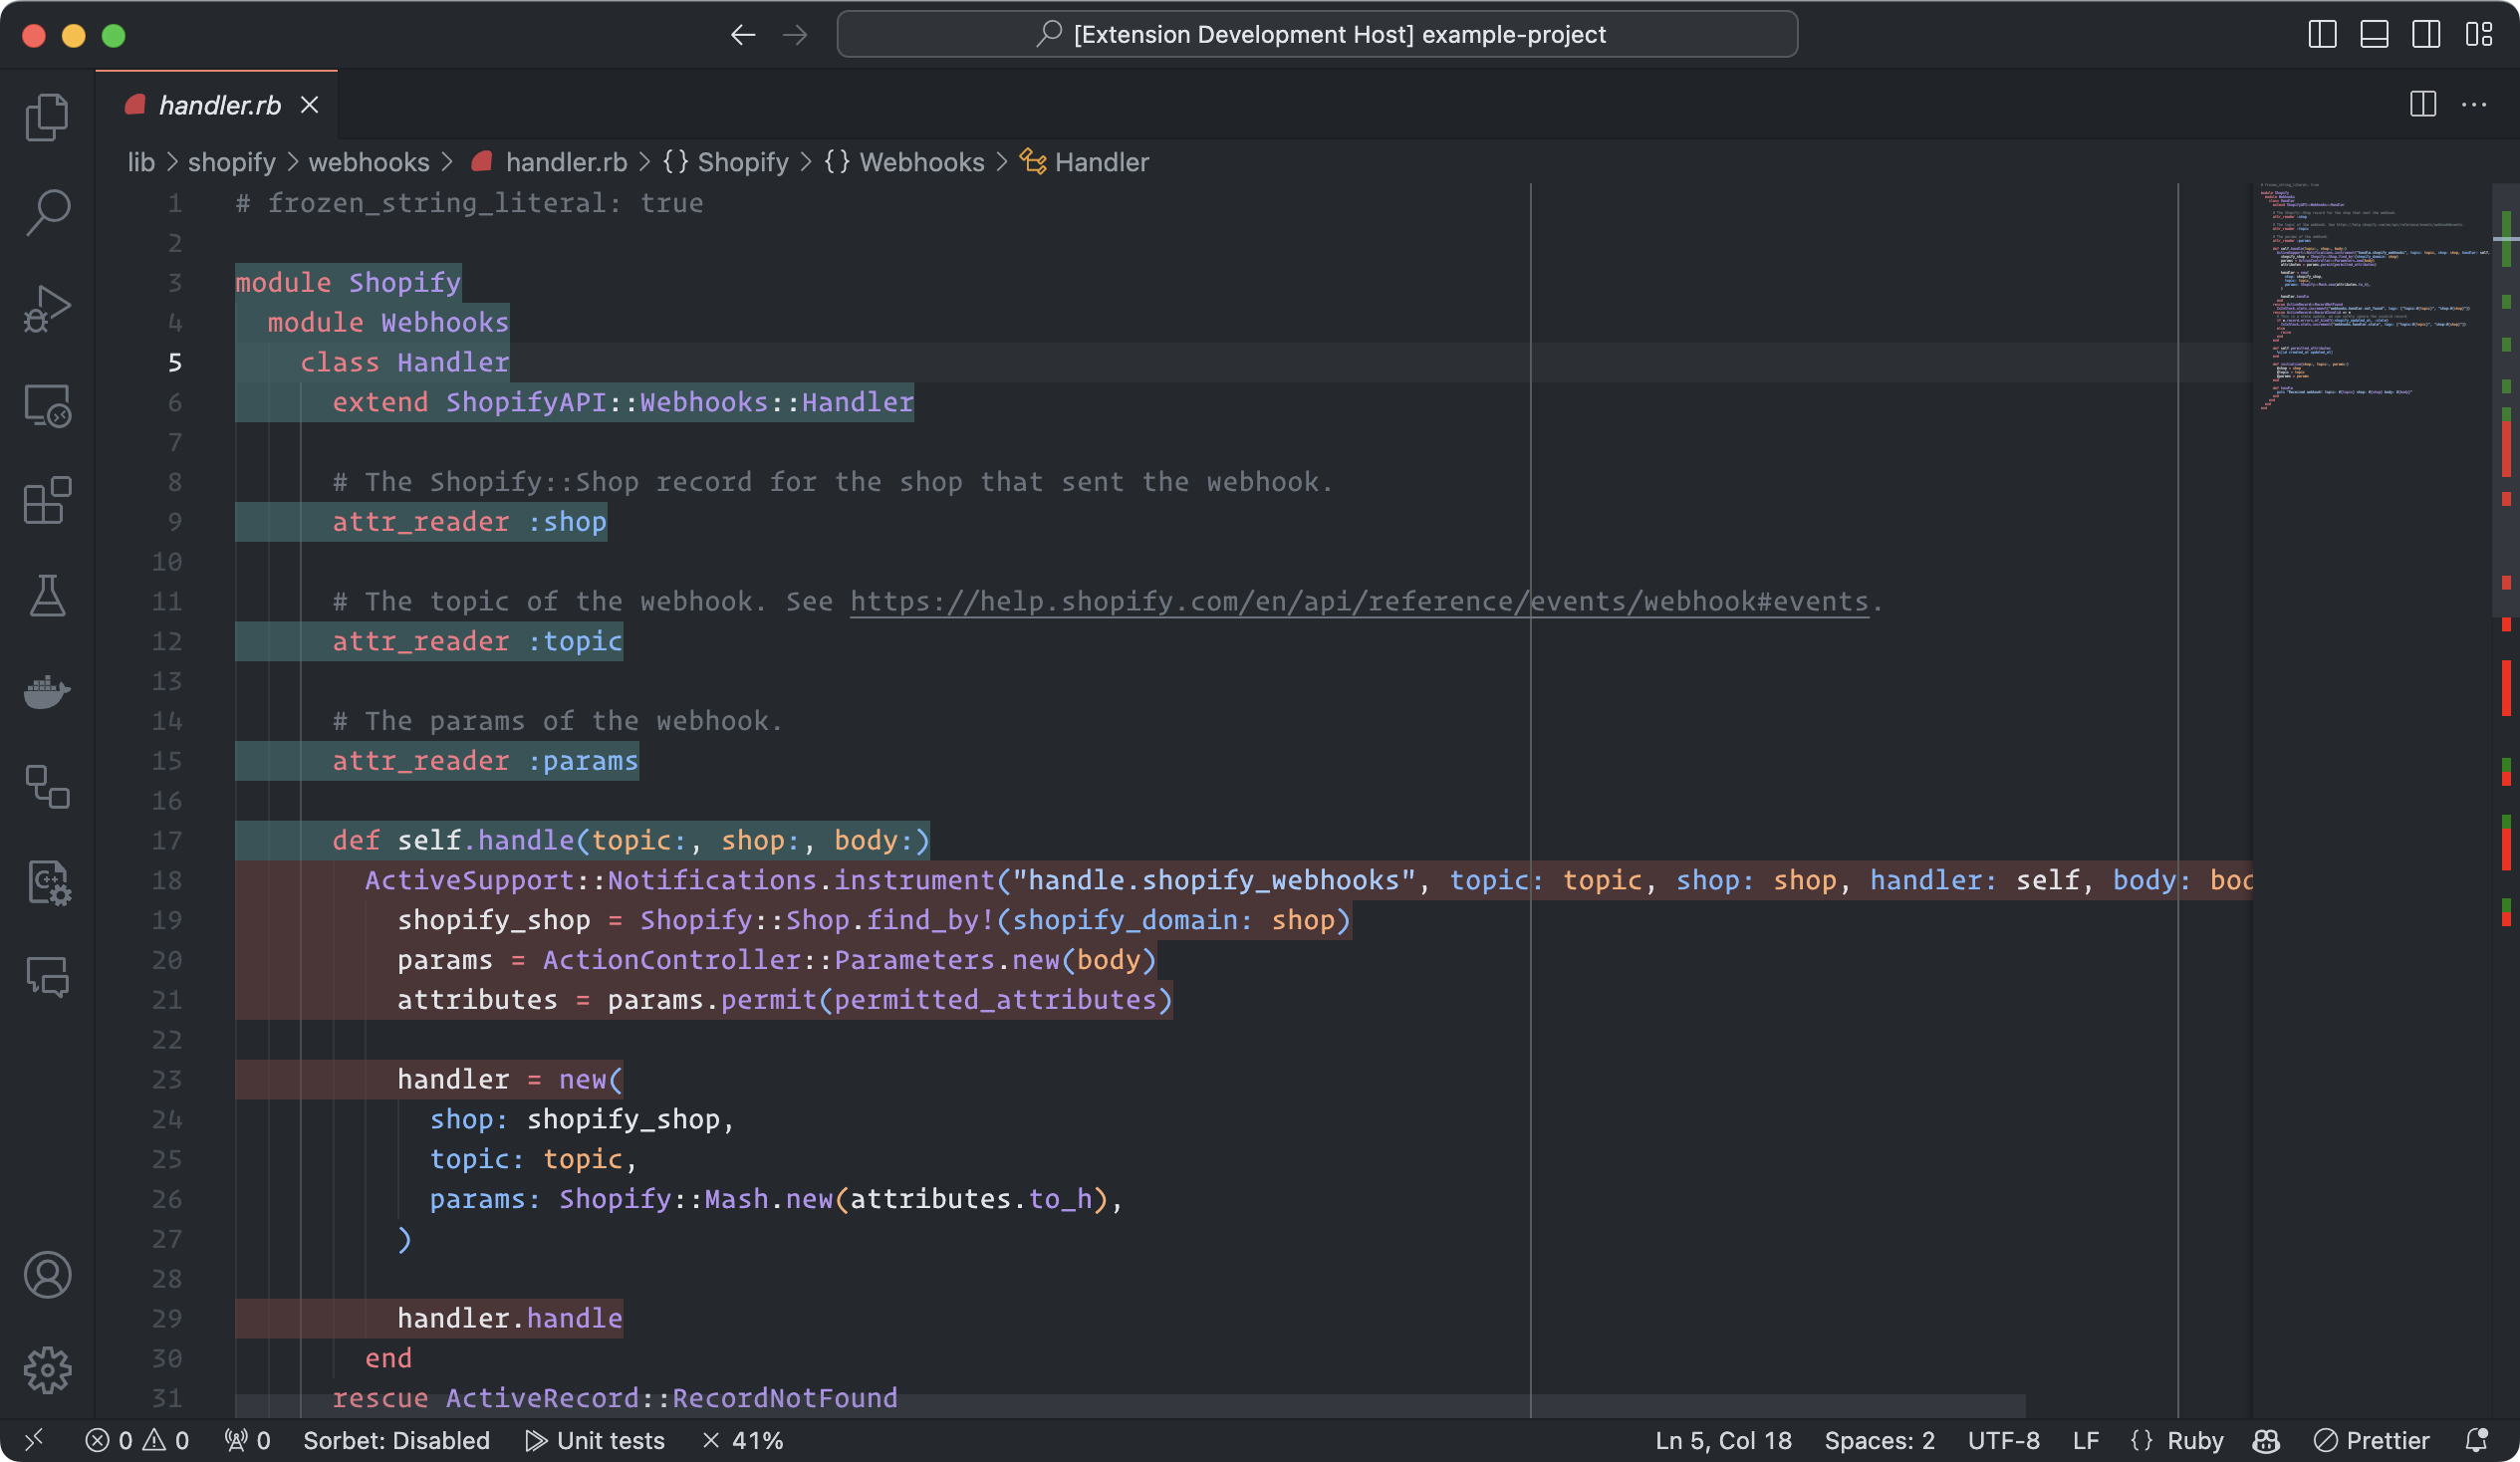Open the Search view in activity bar
Screen dimensions: 2520x1462
click(47, 212)
